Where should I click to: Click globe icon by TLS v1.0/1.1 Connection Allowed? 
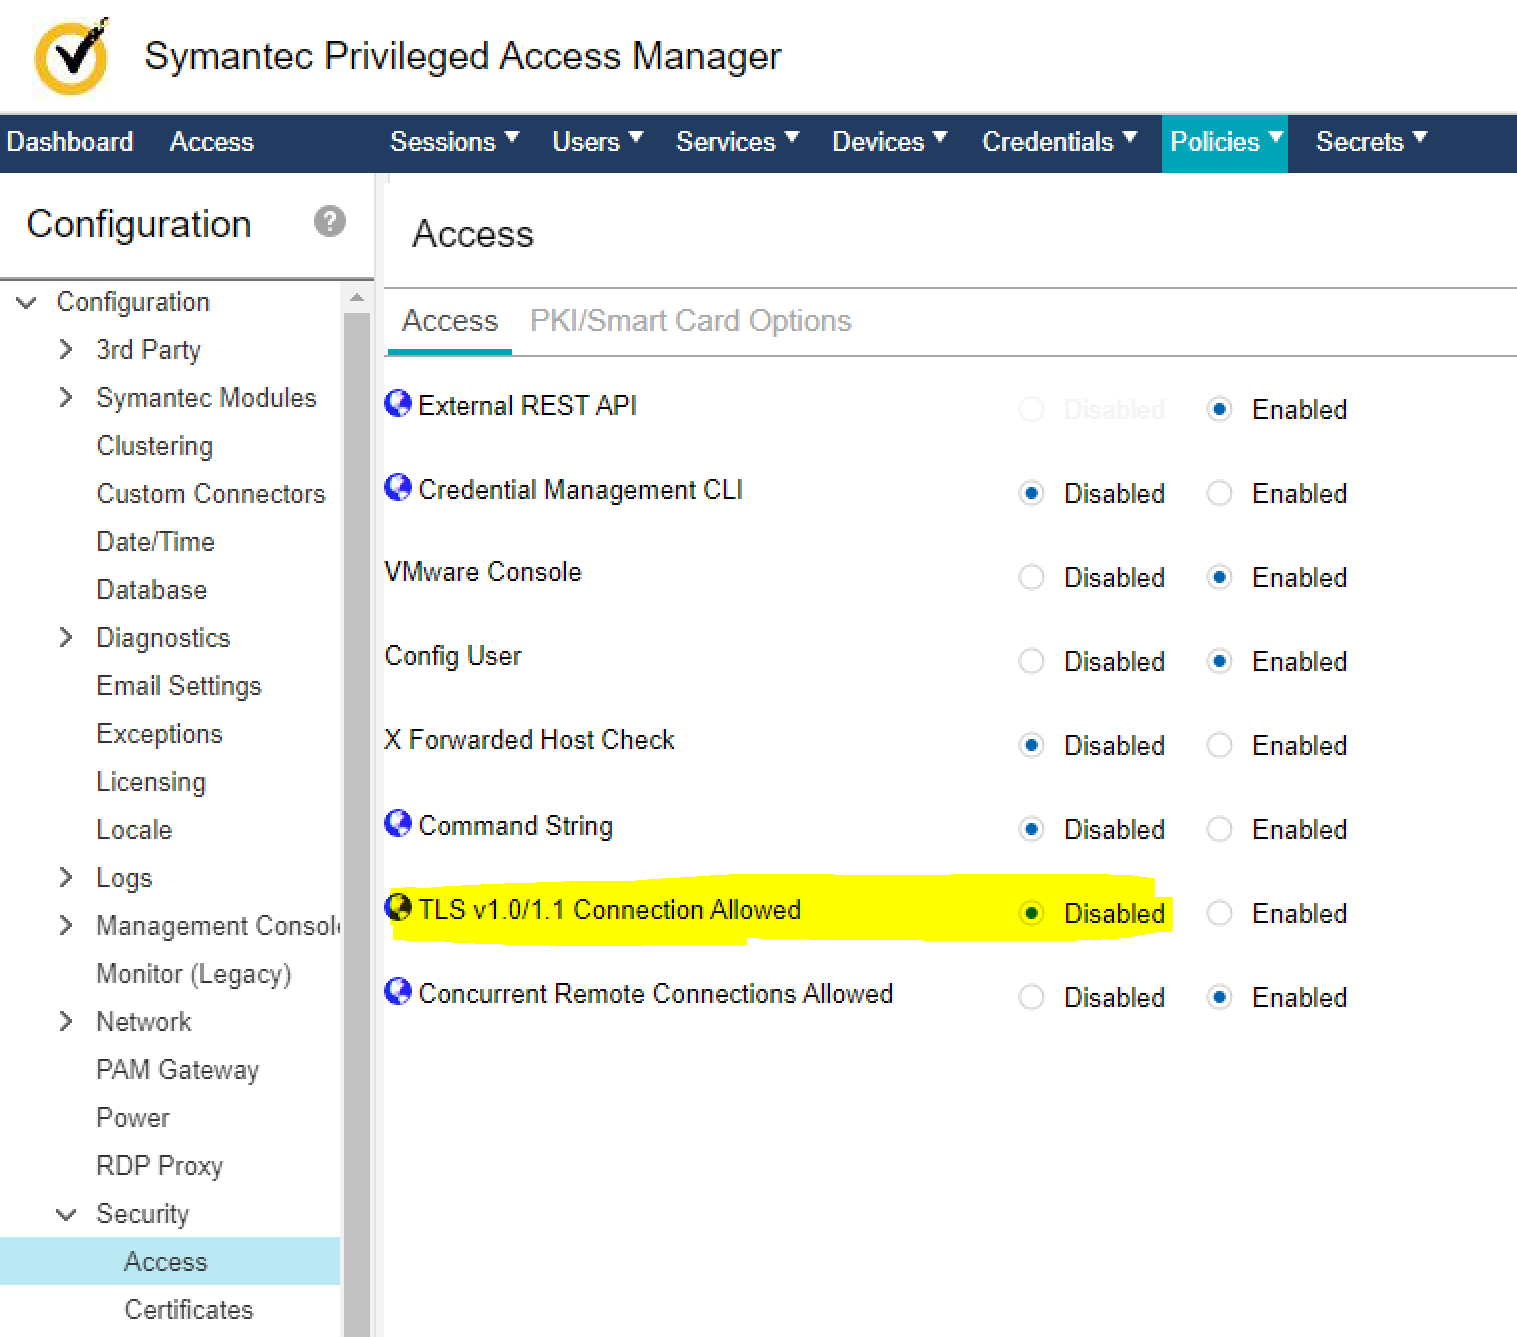(x=398, y=908)
